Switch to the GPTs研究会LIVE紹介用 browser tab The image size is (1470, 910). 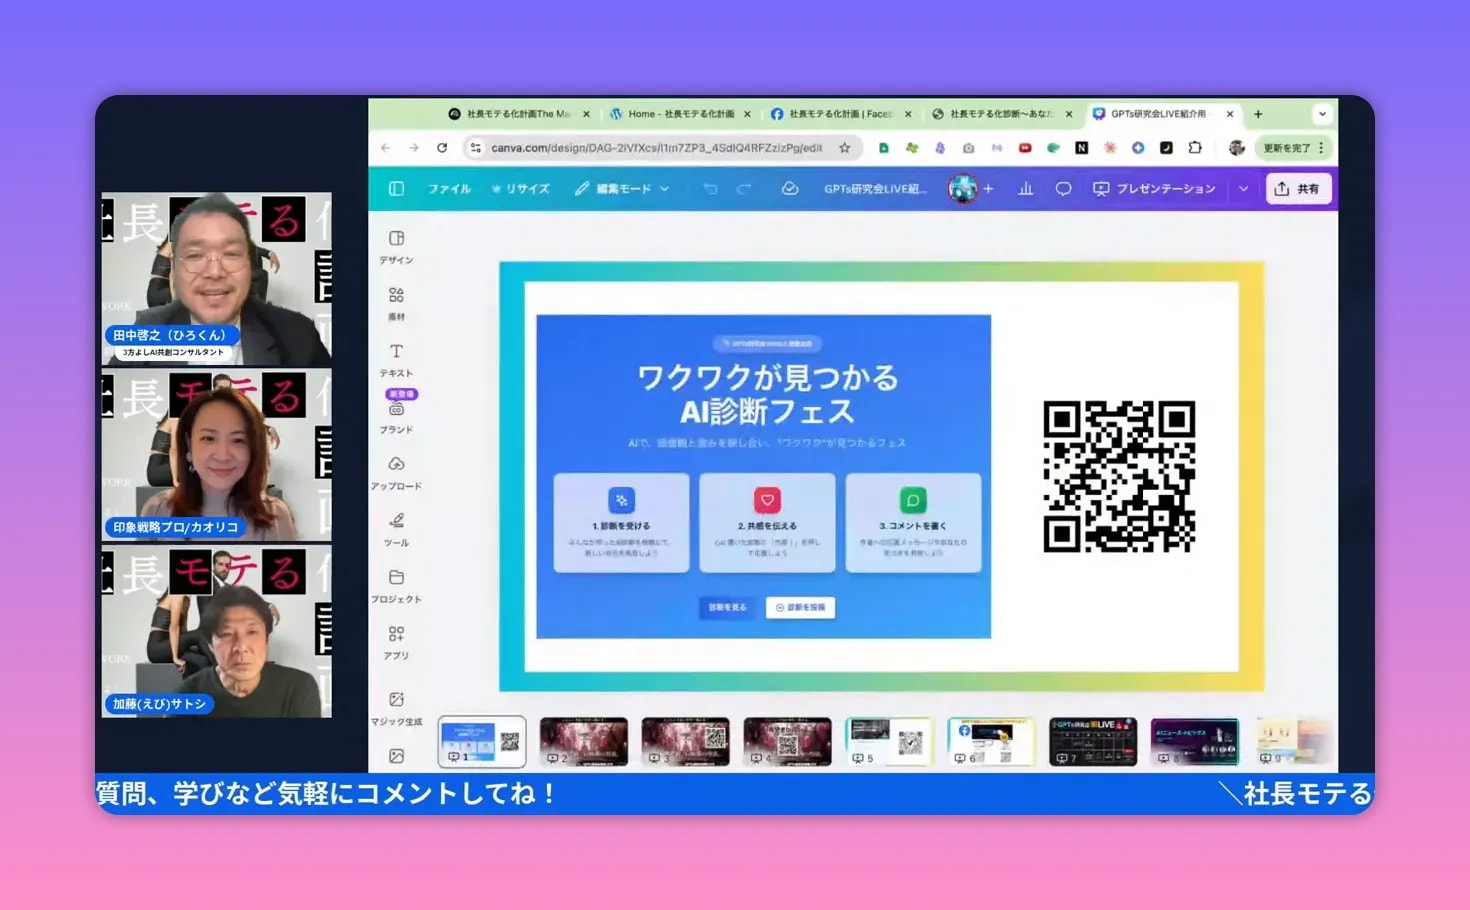(x=1160, y=113)
